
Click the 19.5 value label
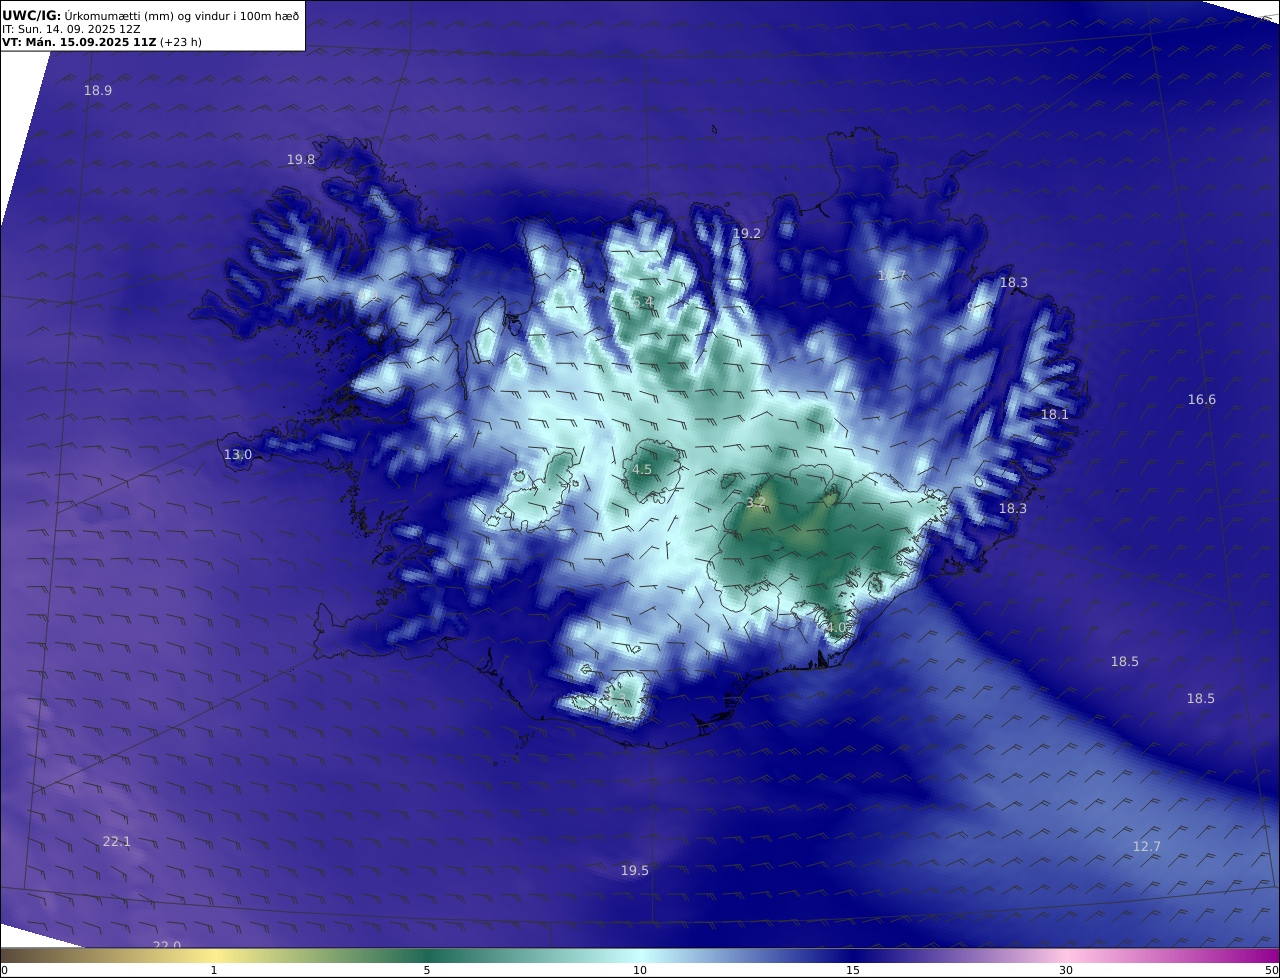click(635, 870)
